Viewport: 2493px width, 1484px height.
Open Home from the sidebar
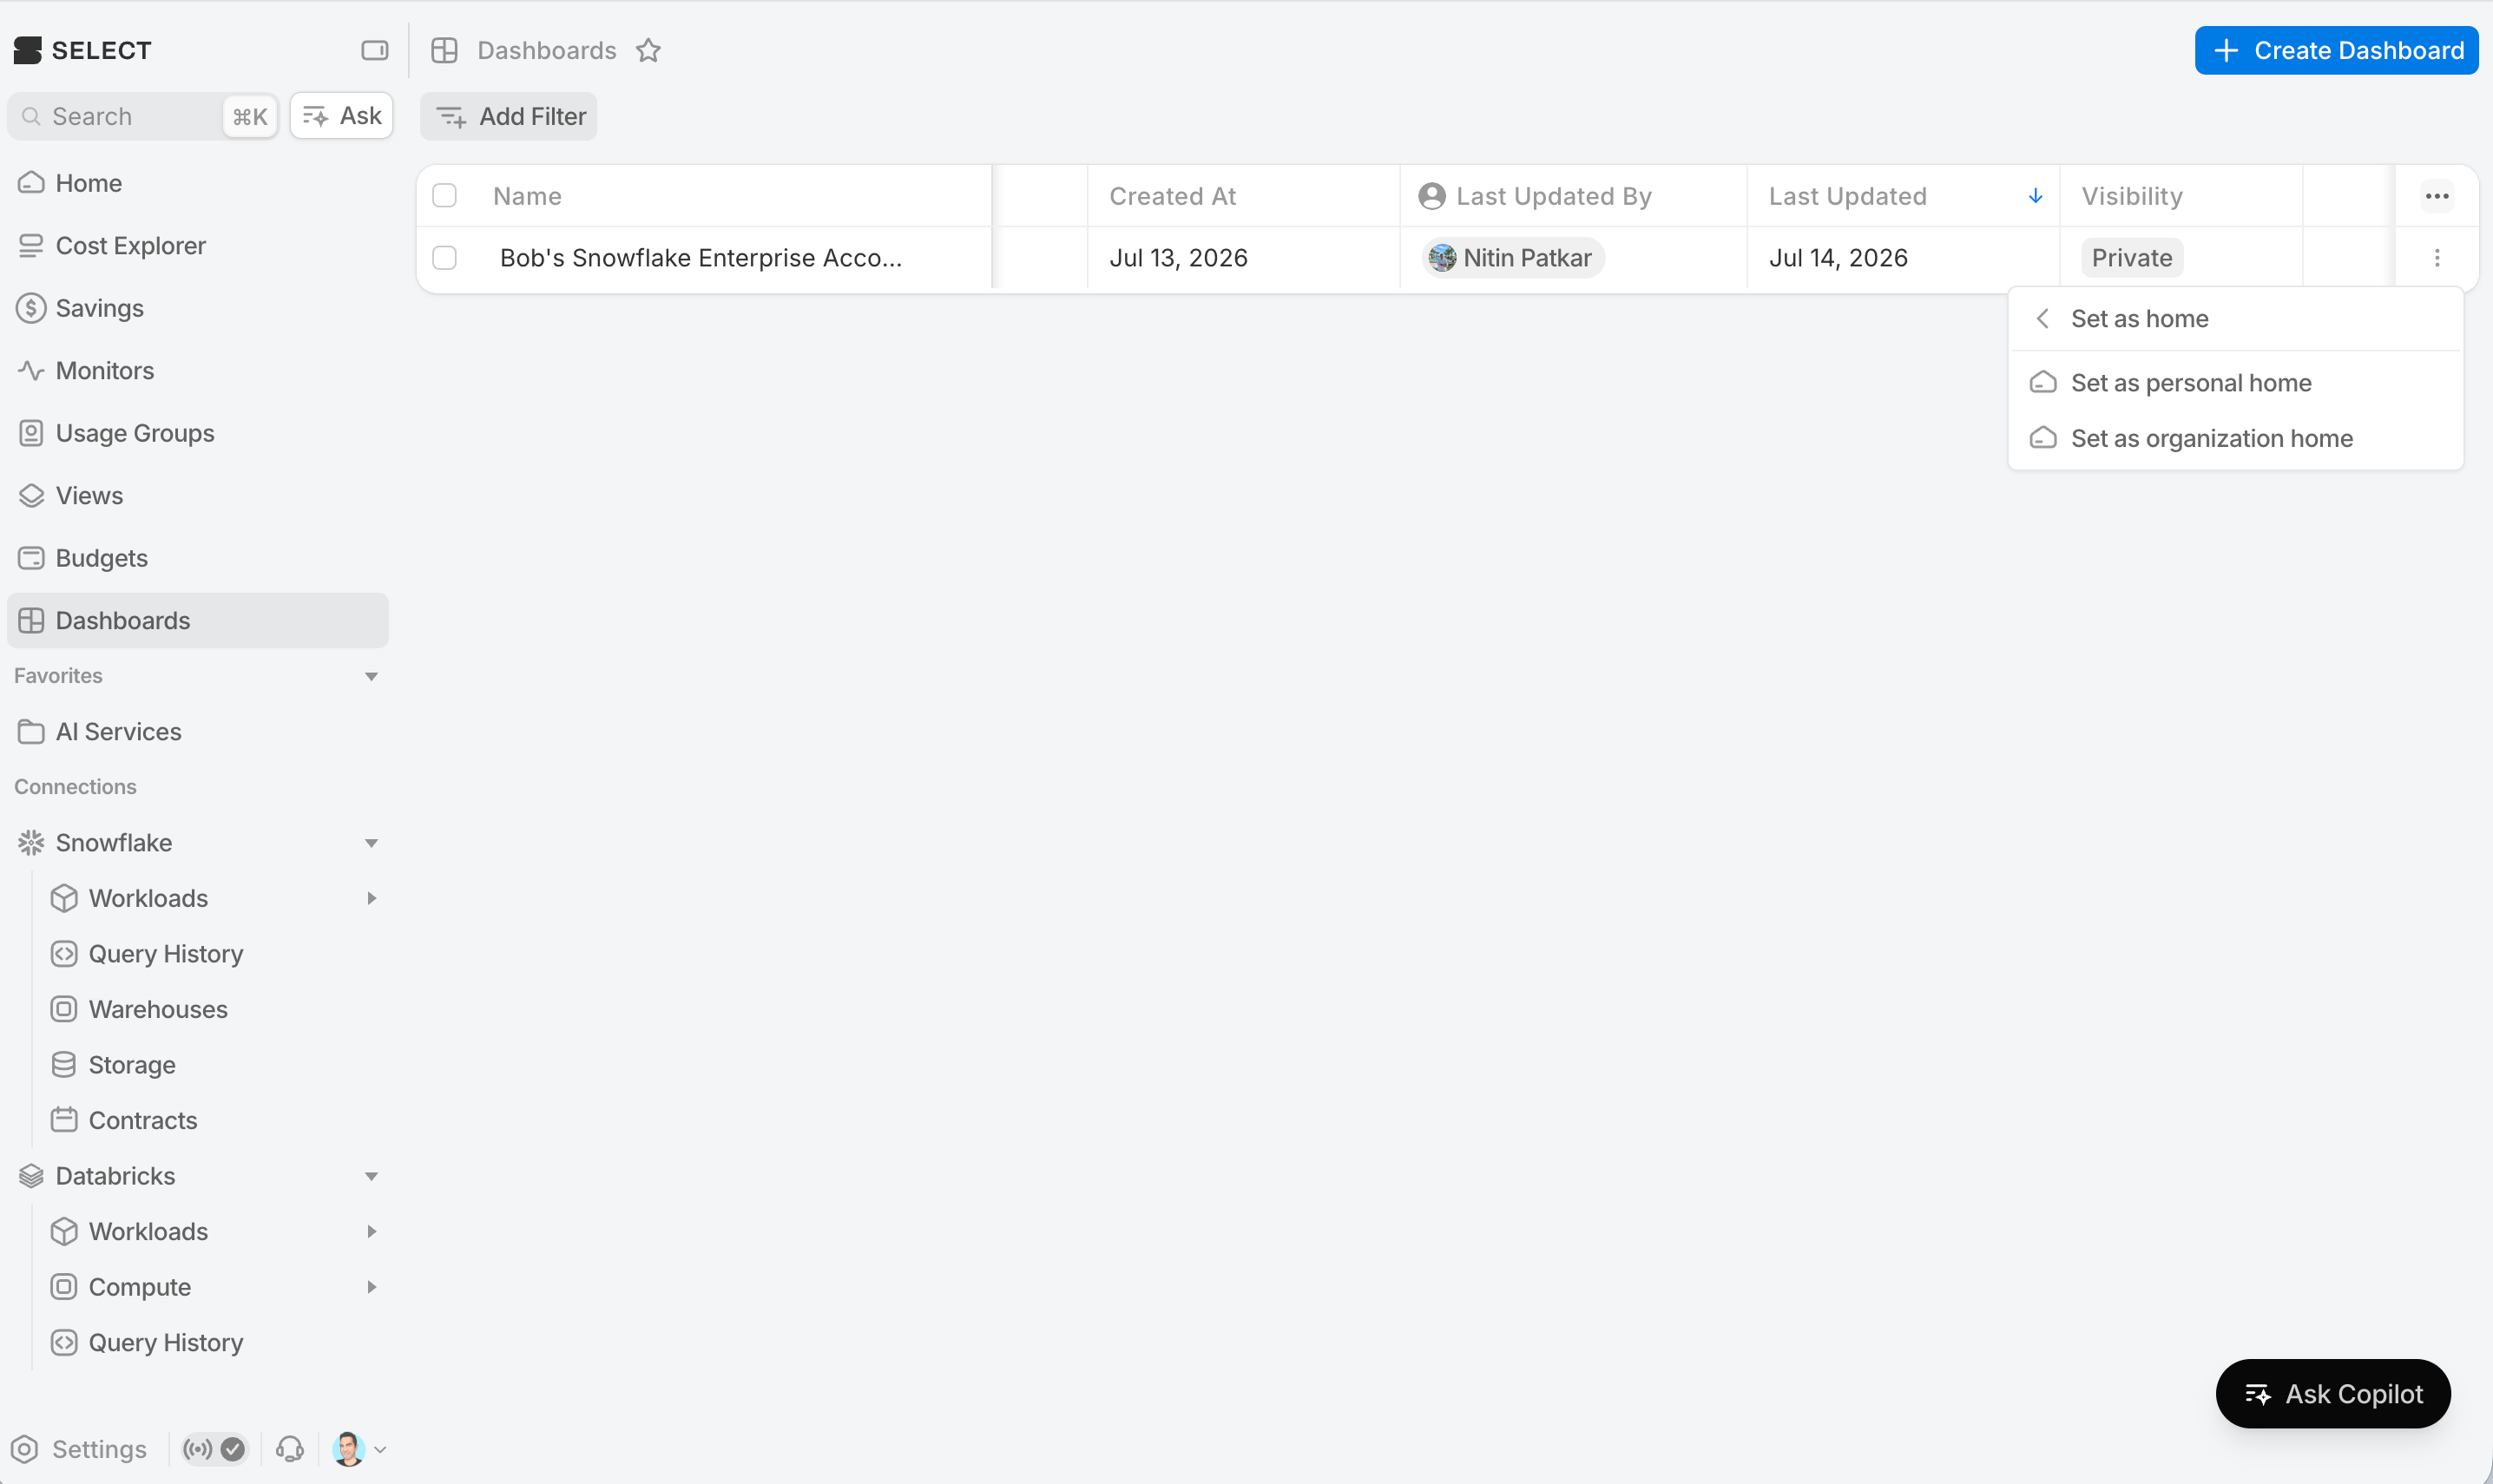[197, 183]
